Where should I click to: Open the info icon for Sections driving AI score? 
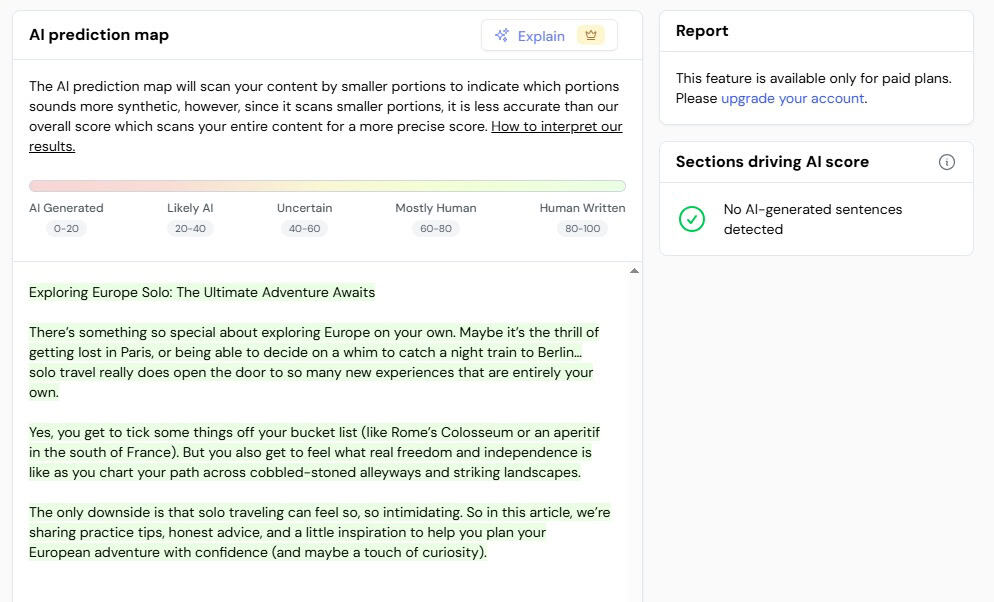[x=946, y=162]
